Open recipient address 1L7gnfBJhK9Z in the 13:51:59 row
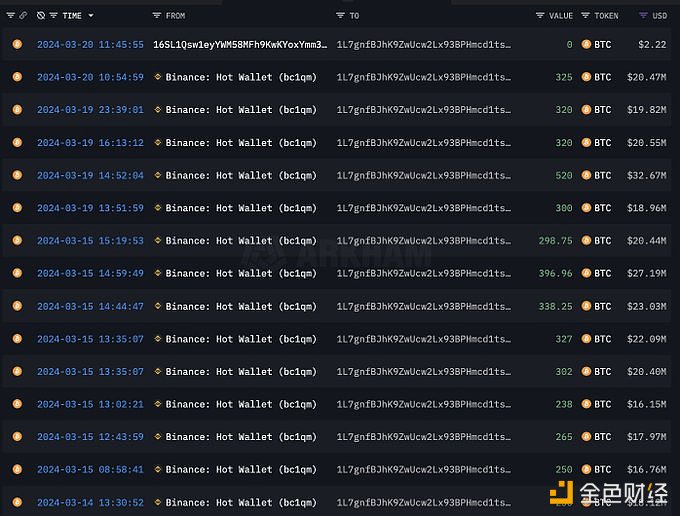 tap(424, 208)
